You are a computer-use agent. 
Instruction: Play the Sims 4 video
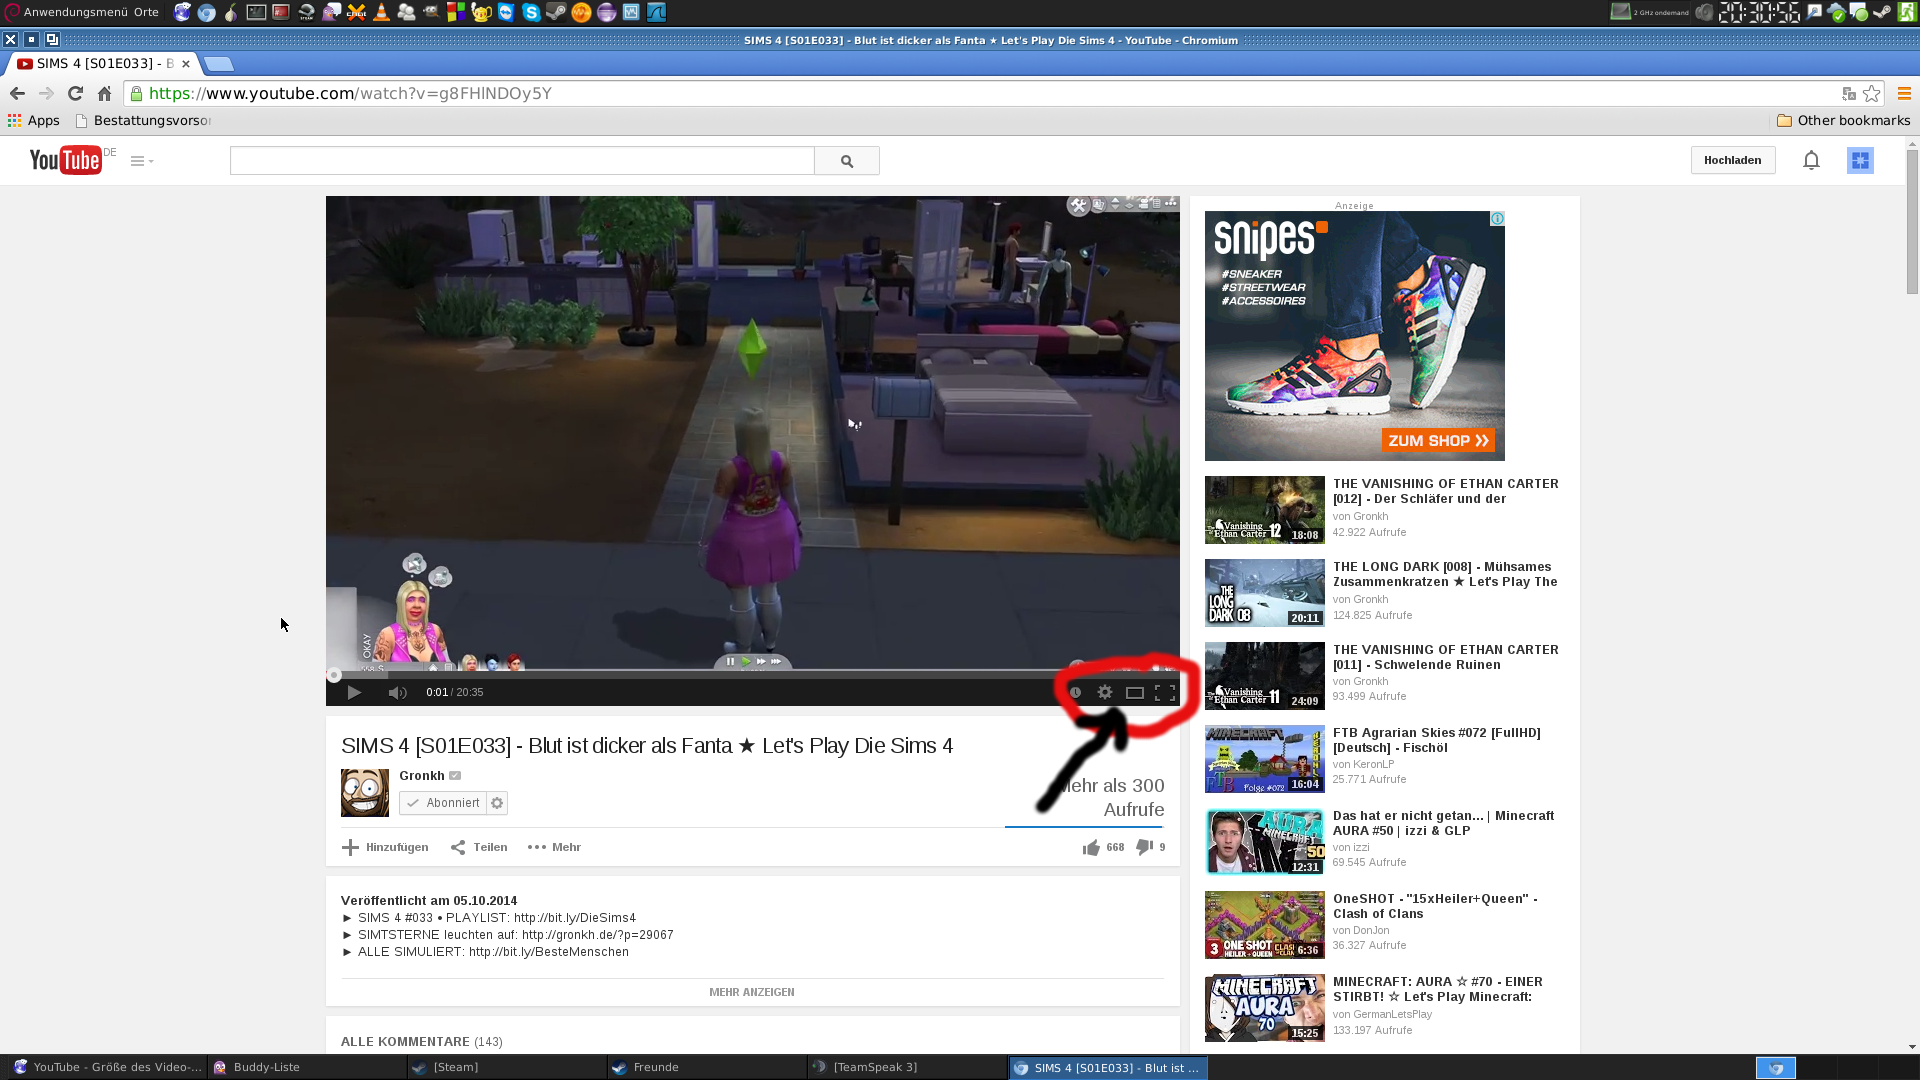[354, 692]
